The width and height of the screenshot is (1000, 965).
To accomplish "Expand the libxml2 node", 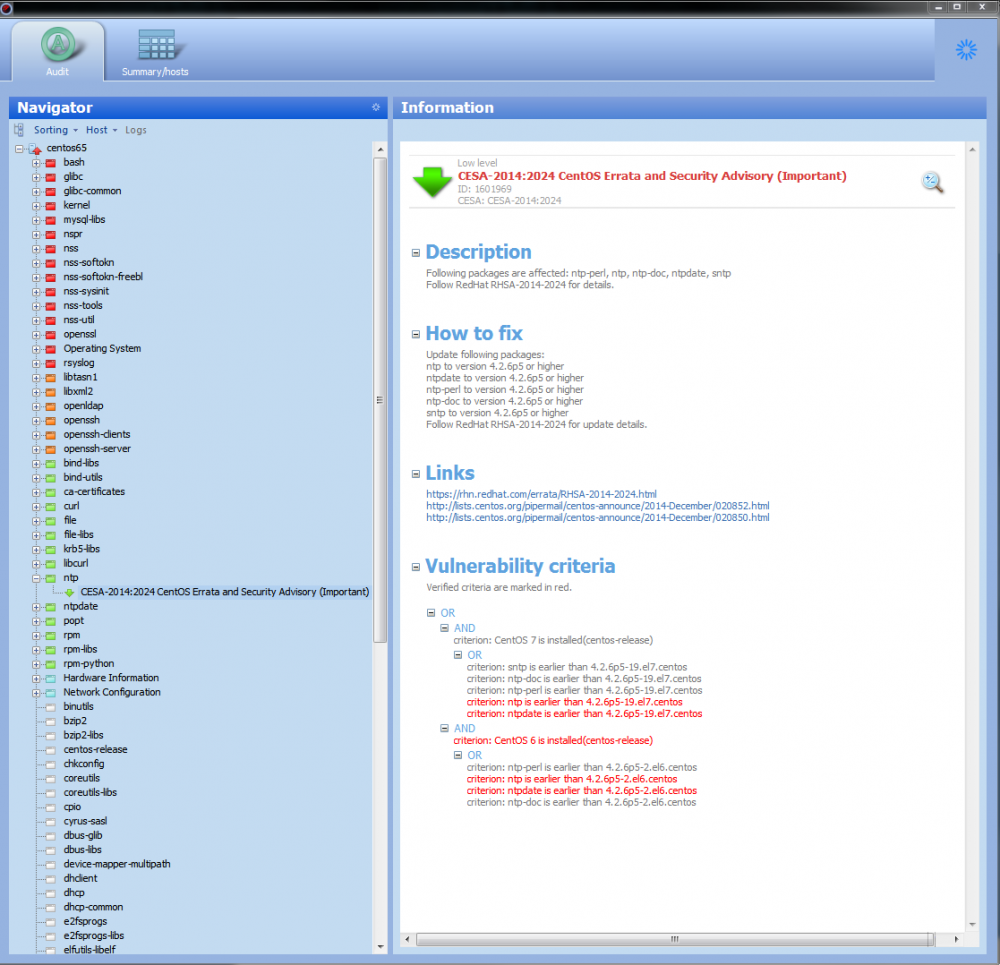I will pos(36,392).
